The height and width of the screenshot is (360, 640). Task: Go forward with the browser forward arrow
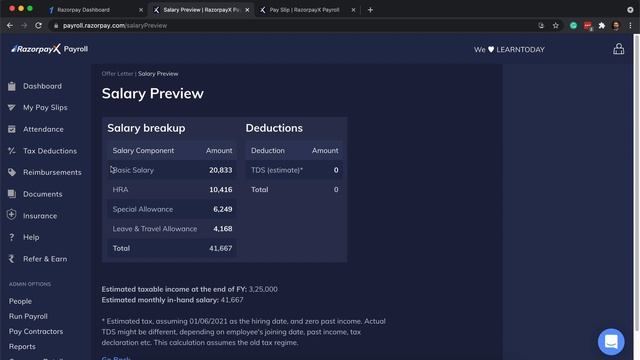click(24, 25)
